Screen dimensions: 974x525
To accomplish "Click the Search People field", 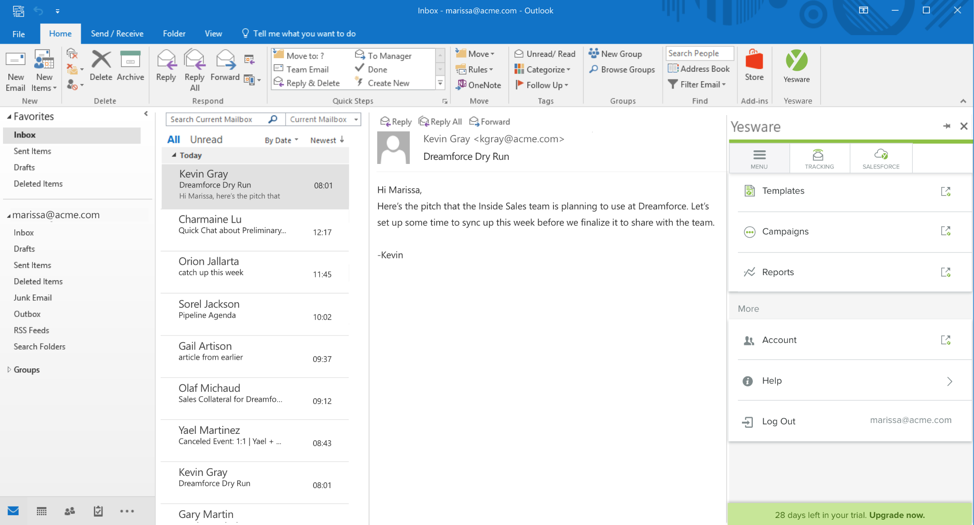I will tap(699, 53).
